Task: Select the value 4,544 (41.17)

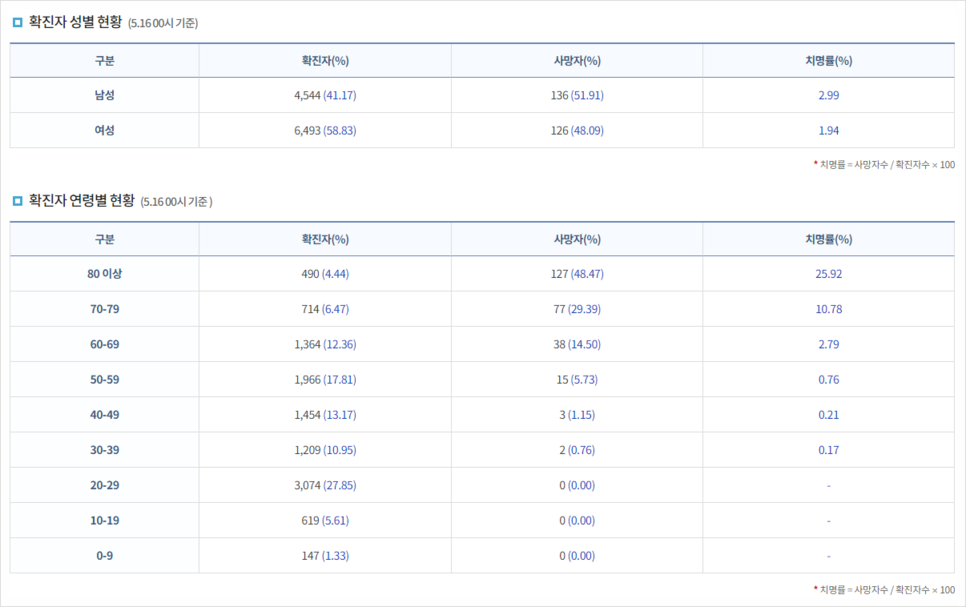Action: click(x=325, y=95)
